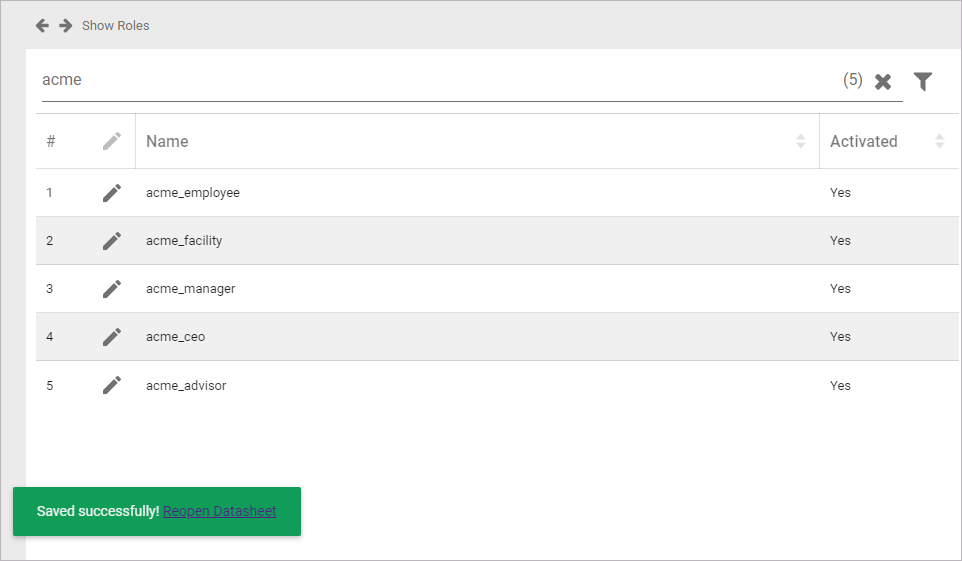Viewport: 962px width, 561px height.
Task: Clear the acme search with the X icon
Action: tap(883, 82)
